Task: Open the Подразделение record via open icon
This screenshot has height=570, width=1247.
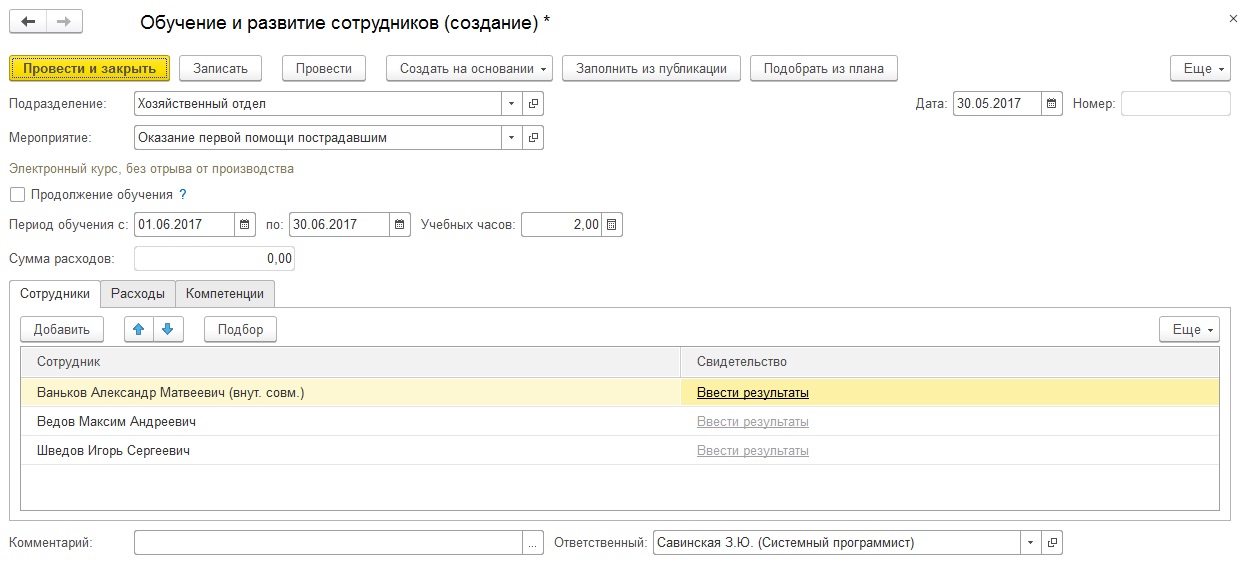Action: pyautogui.click(x=533, y=103)
